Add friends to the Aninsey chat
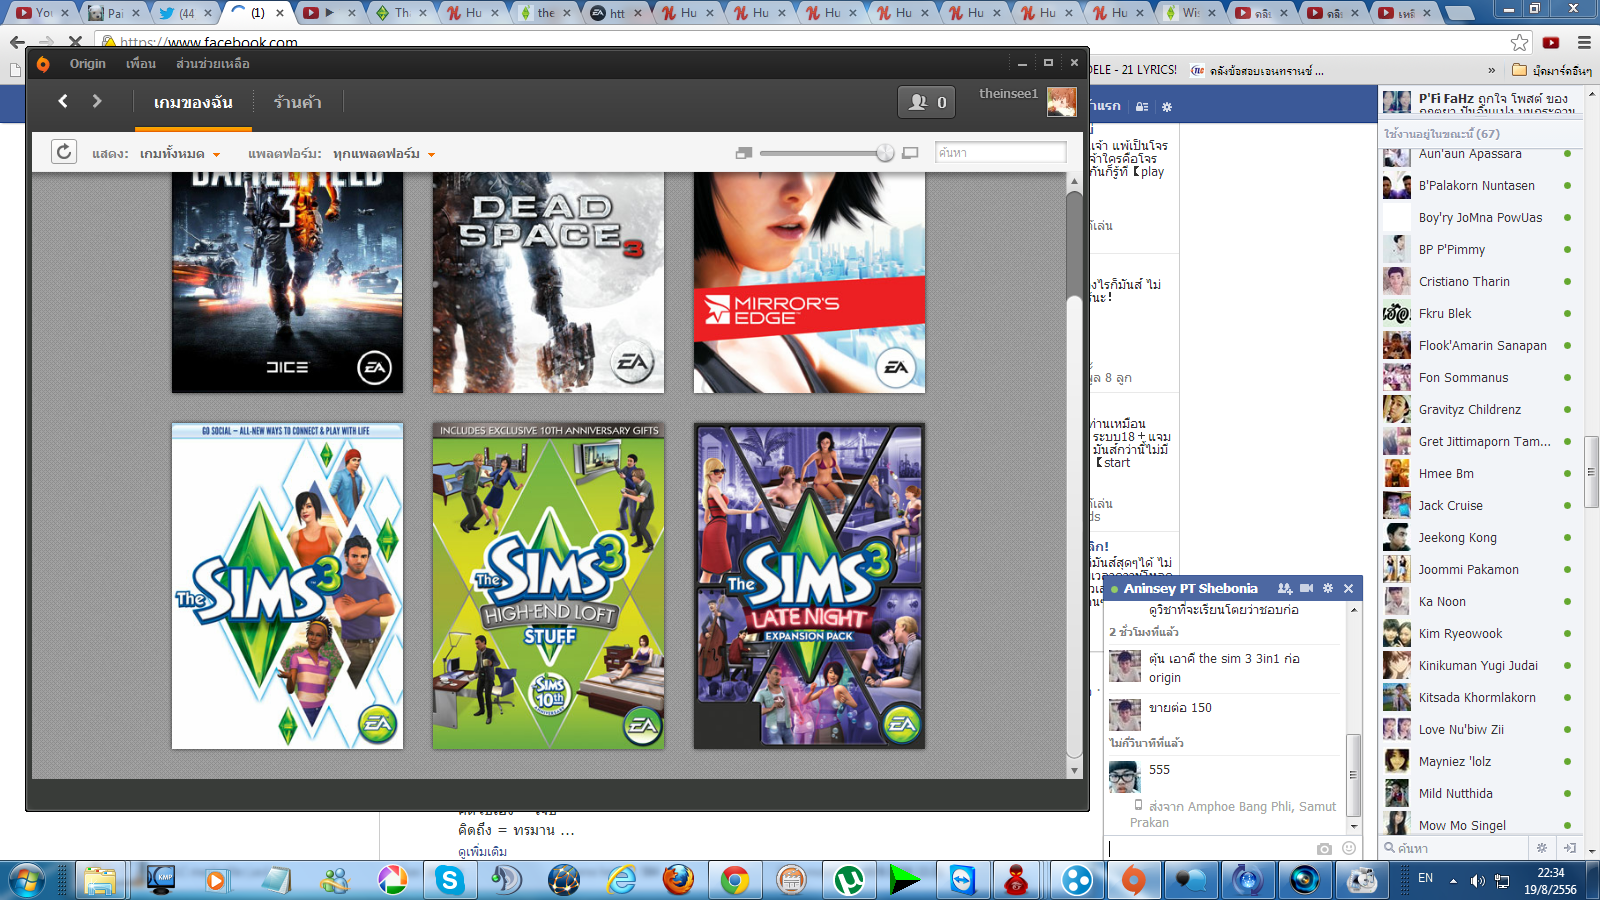 tap(1285, 588)
